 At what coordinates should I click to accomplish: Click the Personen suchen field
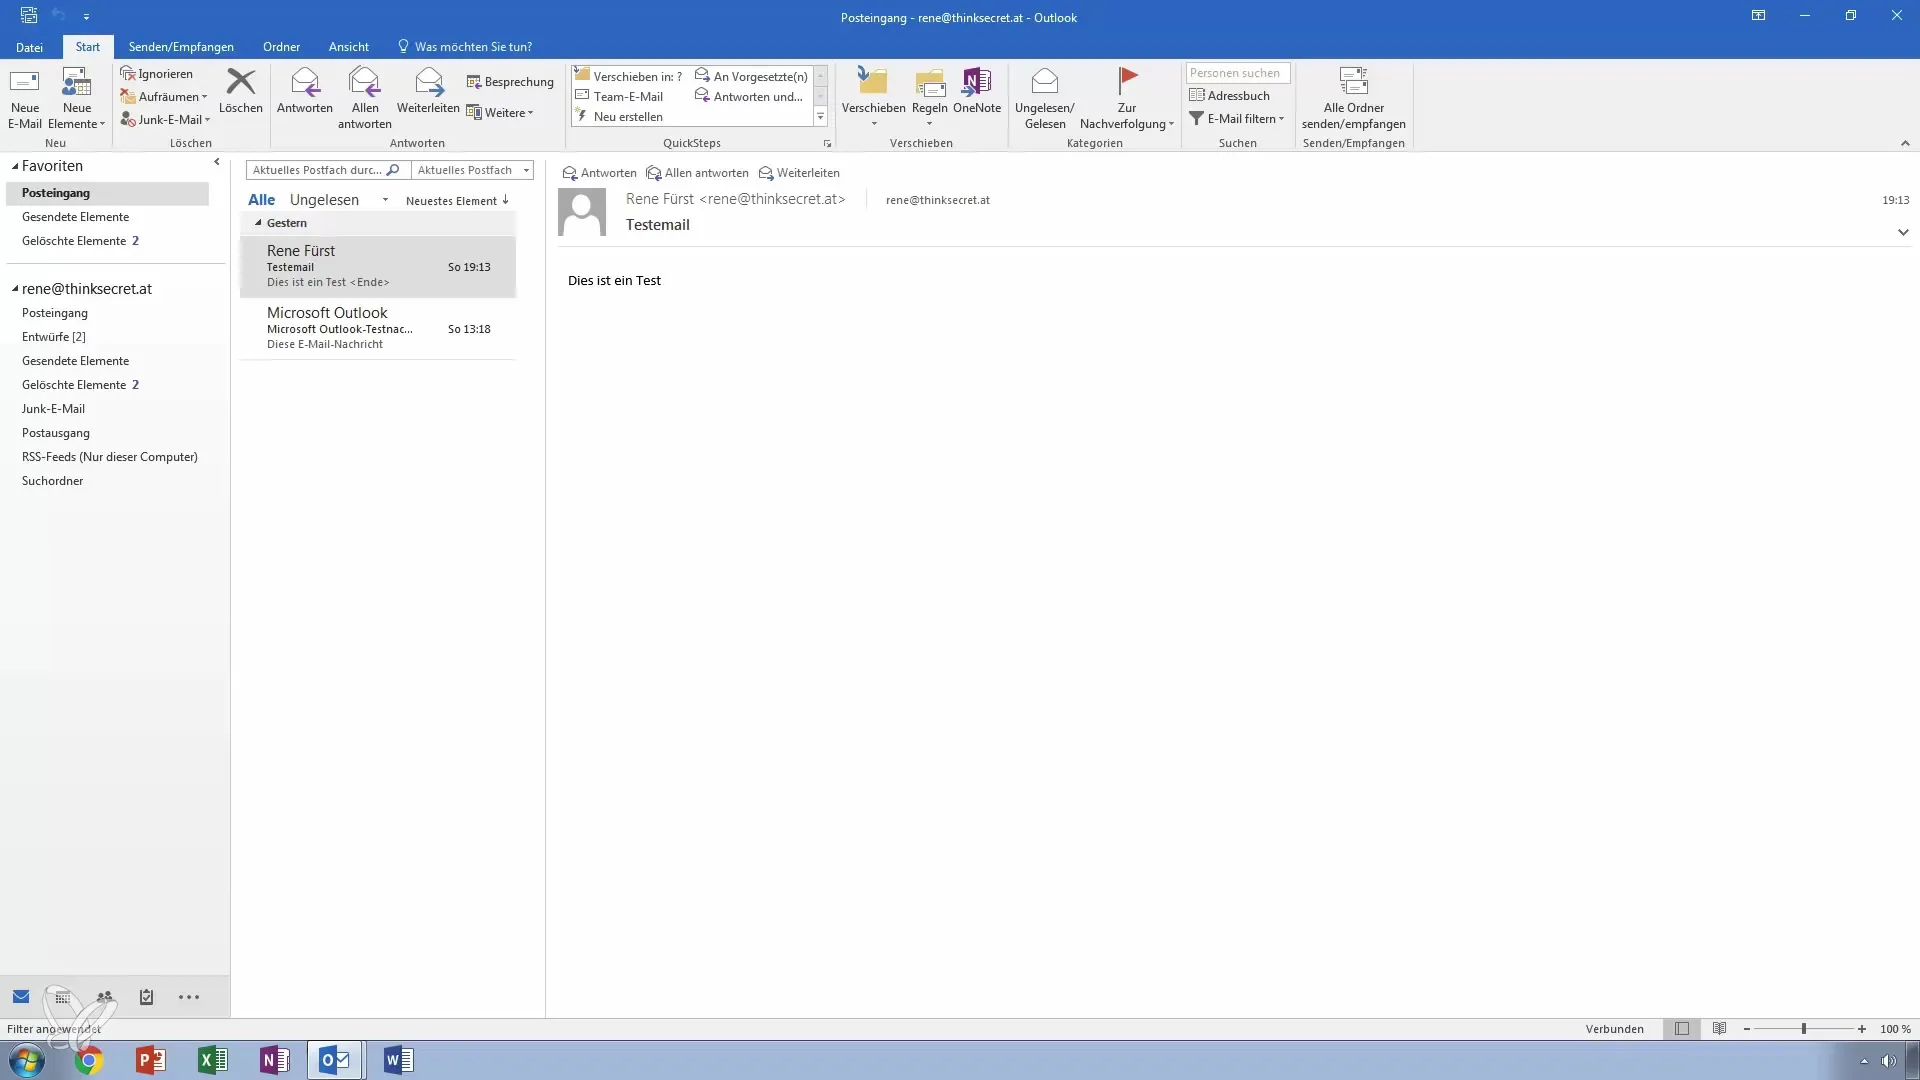click(x=1238, y=73)
